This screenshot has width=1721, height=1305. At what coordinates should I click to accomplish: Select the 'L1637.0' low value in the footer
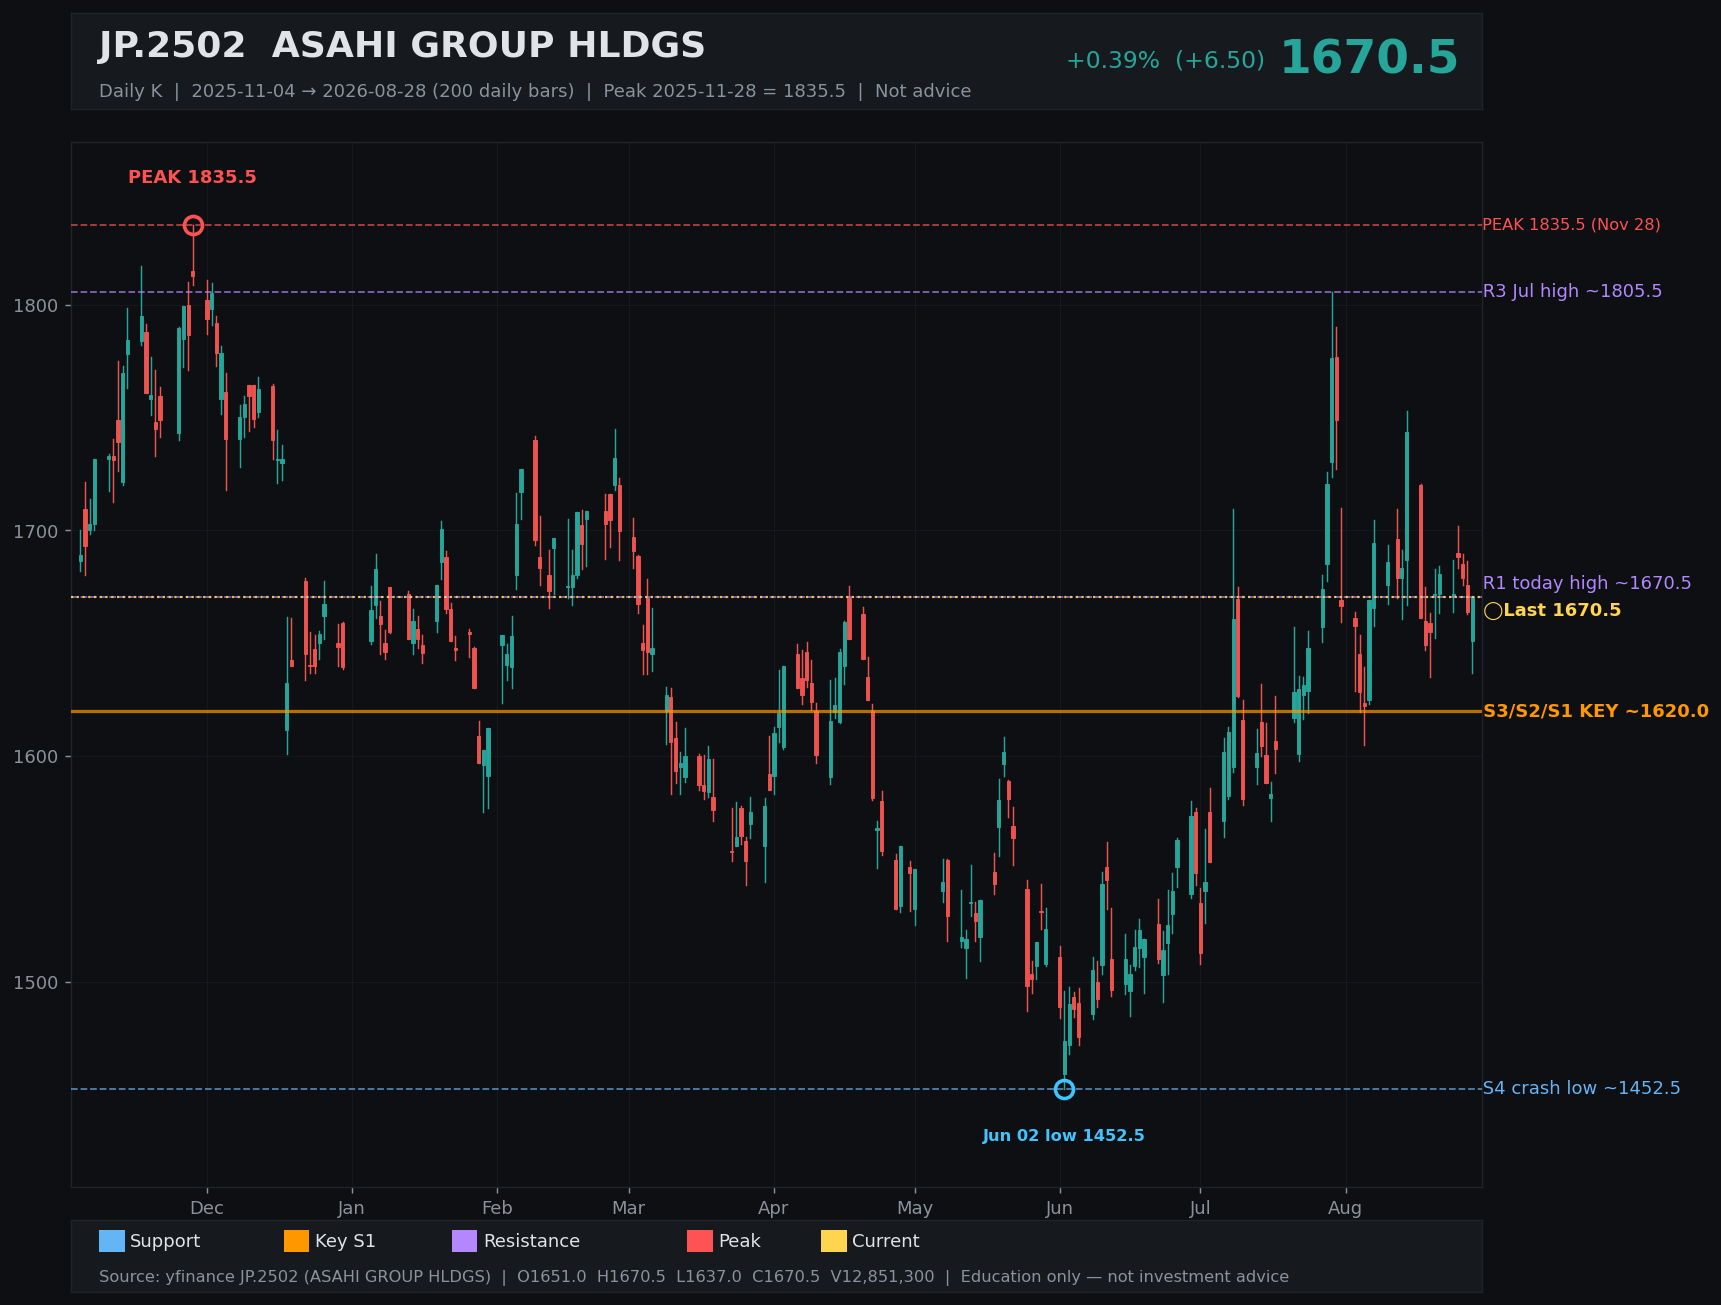click(709, 1277)
